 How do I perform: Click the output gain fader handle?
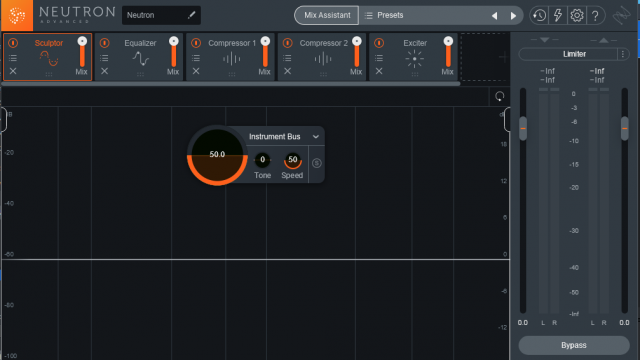point(624,129)
